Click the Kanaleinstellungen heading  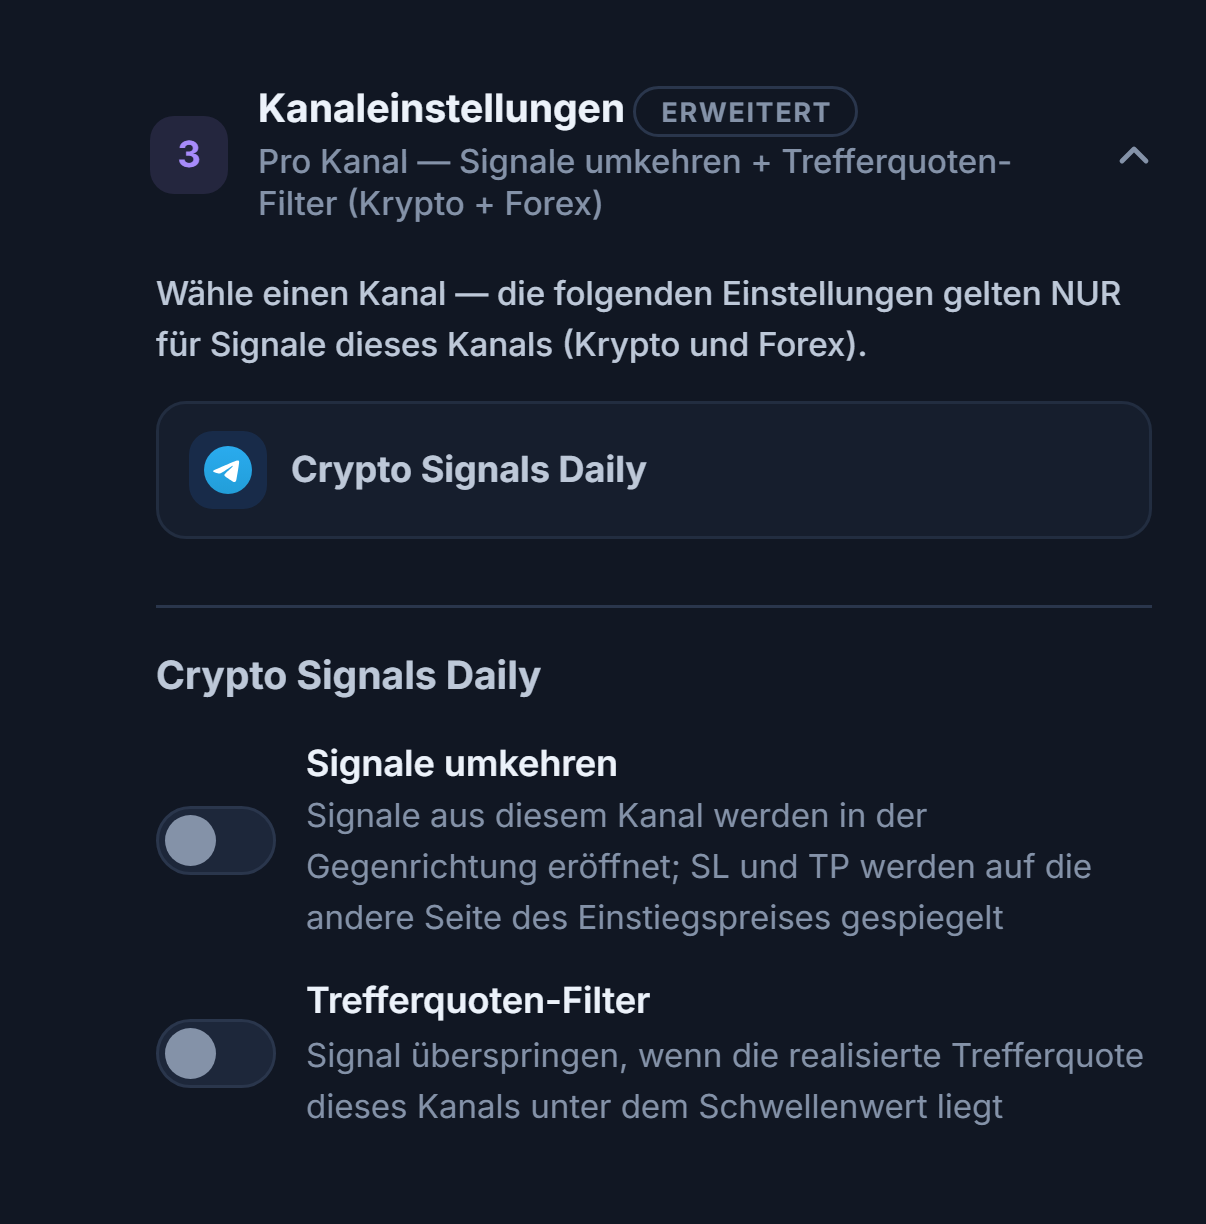pyautogui.click(x=441, y=108)
